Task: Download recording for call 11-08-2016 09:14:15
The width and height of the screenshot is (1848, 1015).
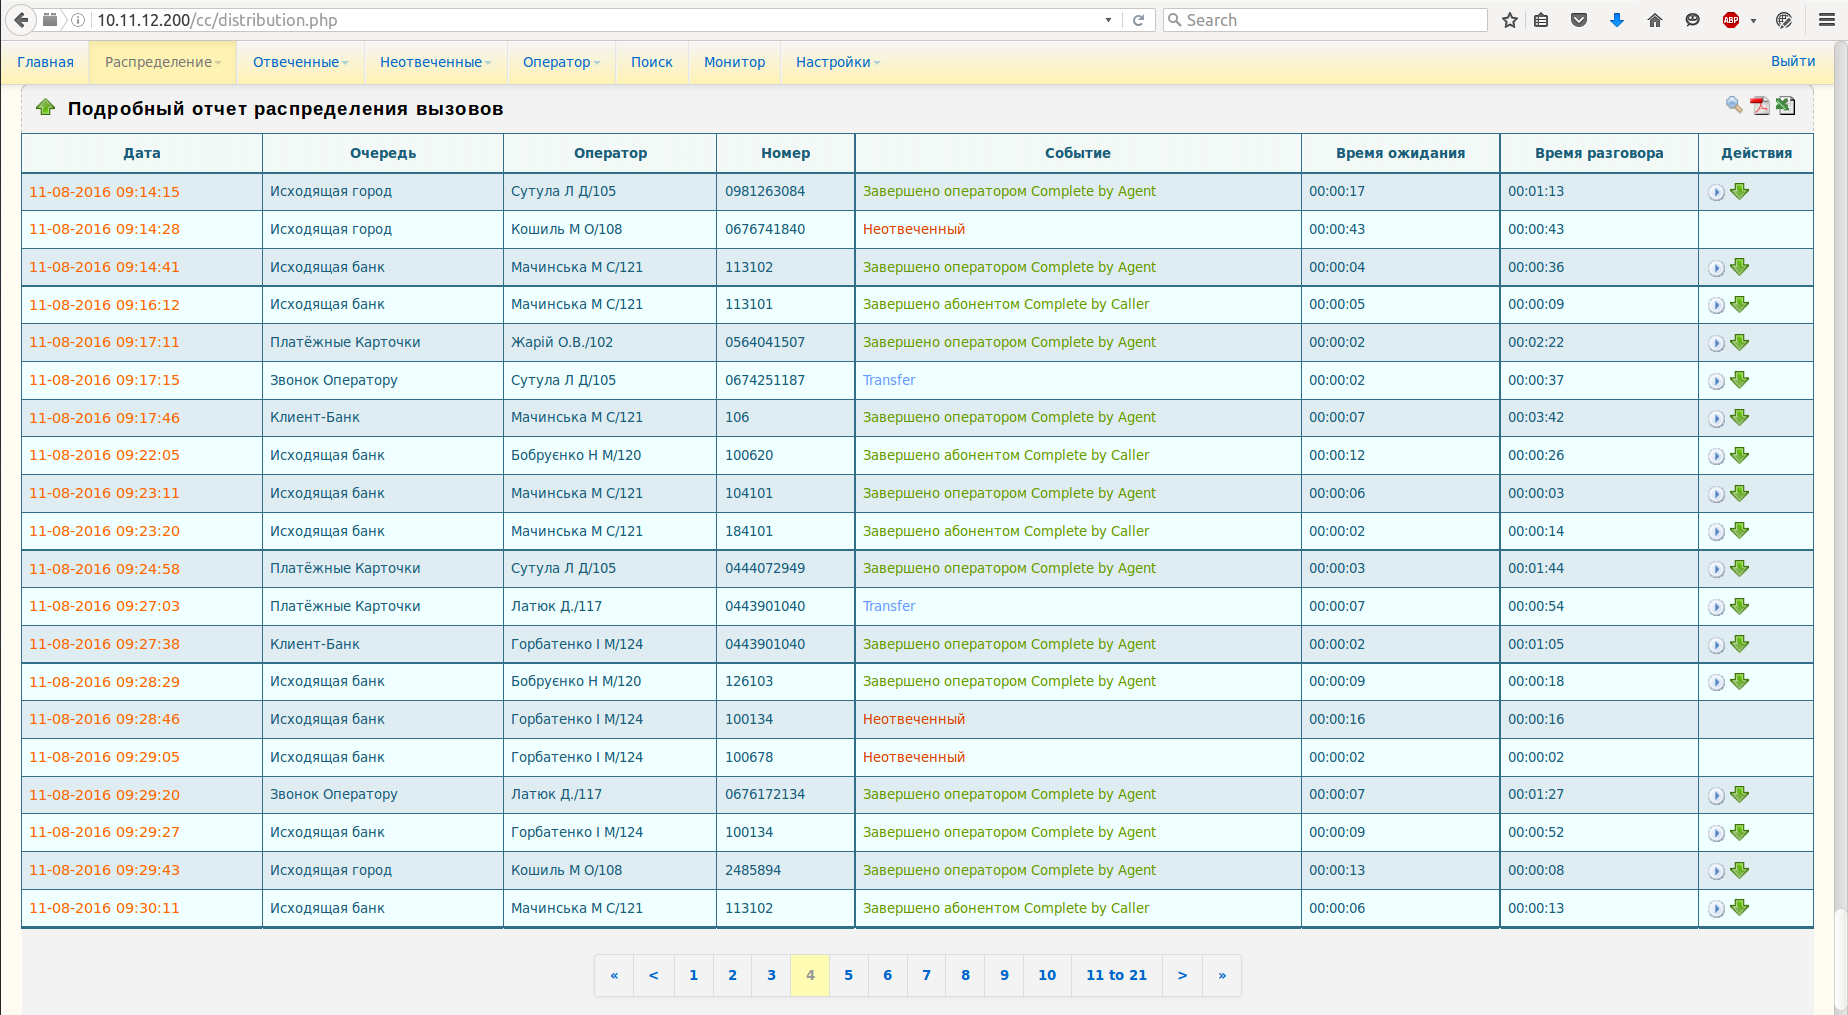Action: pos(1740,191)
